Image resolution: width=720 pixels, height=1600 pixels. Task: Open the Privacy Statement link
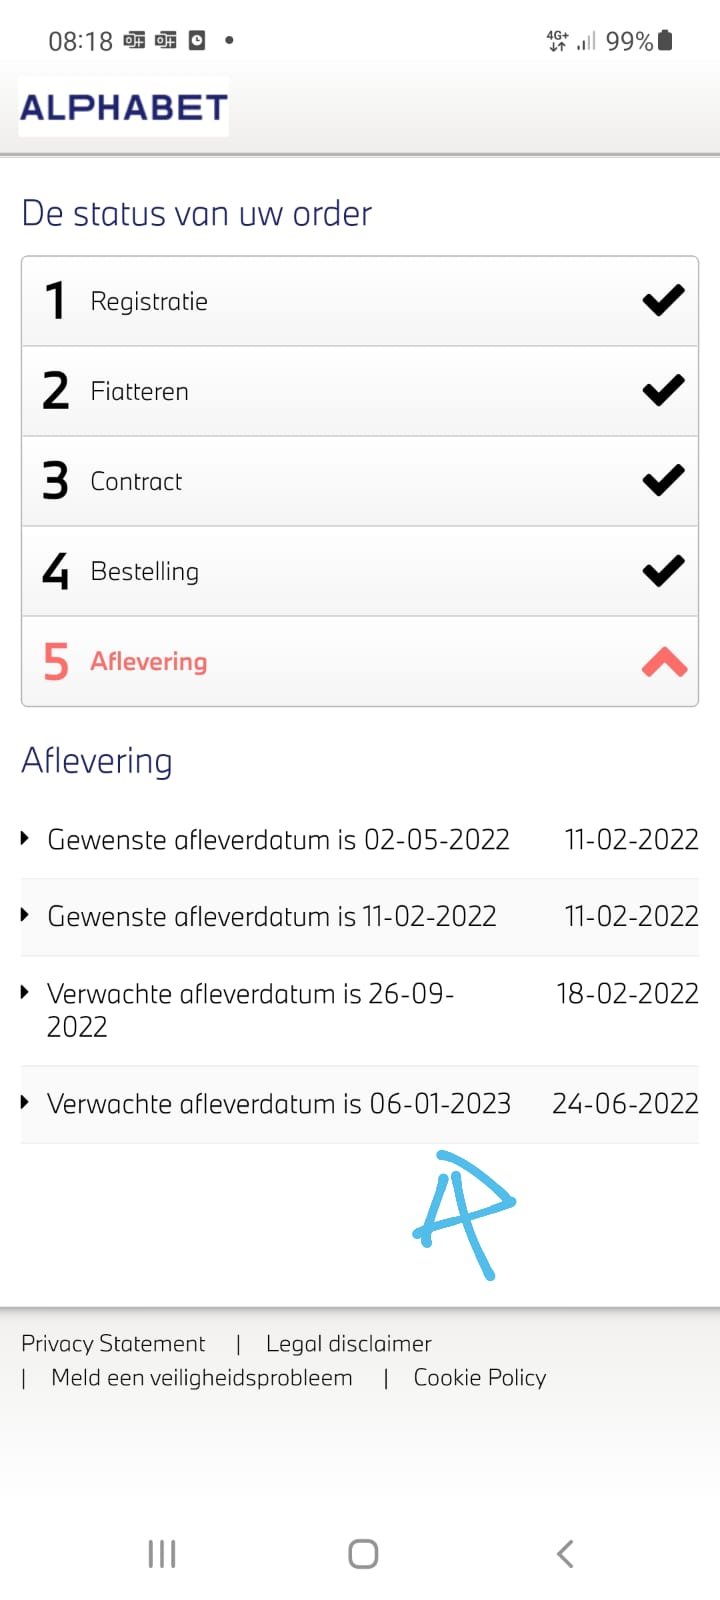tap(113, 1343)
